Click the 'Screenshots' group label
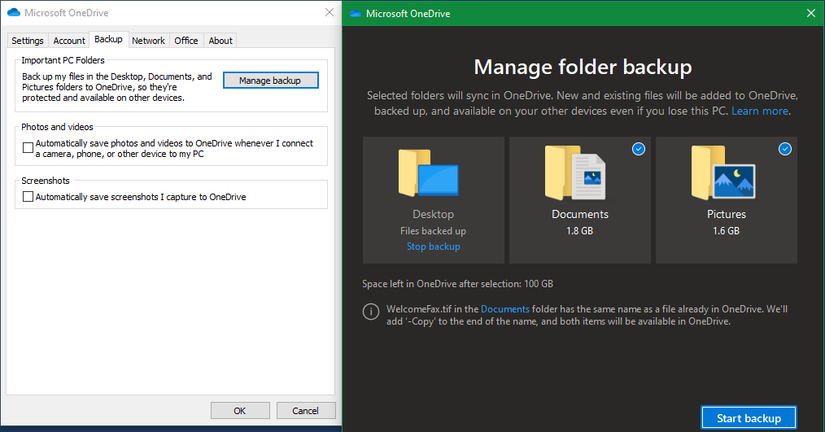The height and width of the screenshot is (432, 825). coord(45,180)
